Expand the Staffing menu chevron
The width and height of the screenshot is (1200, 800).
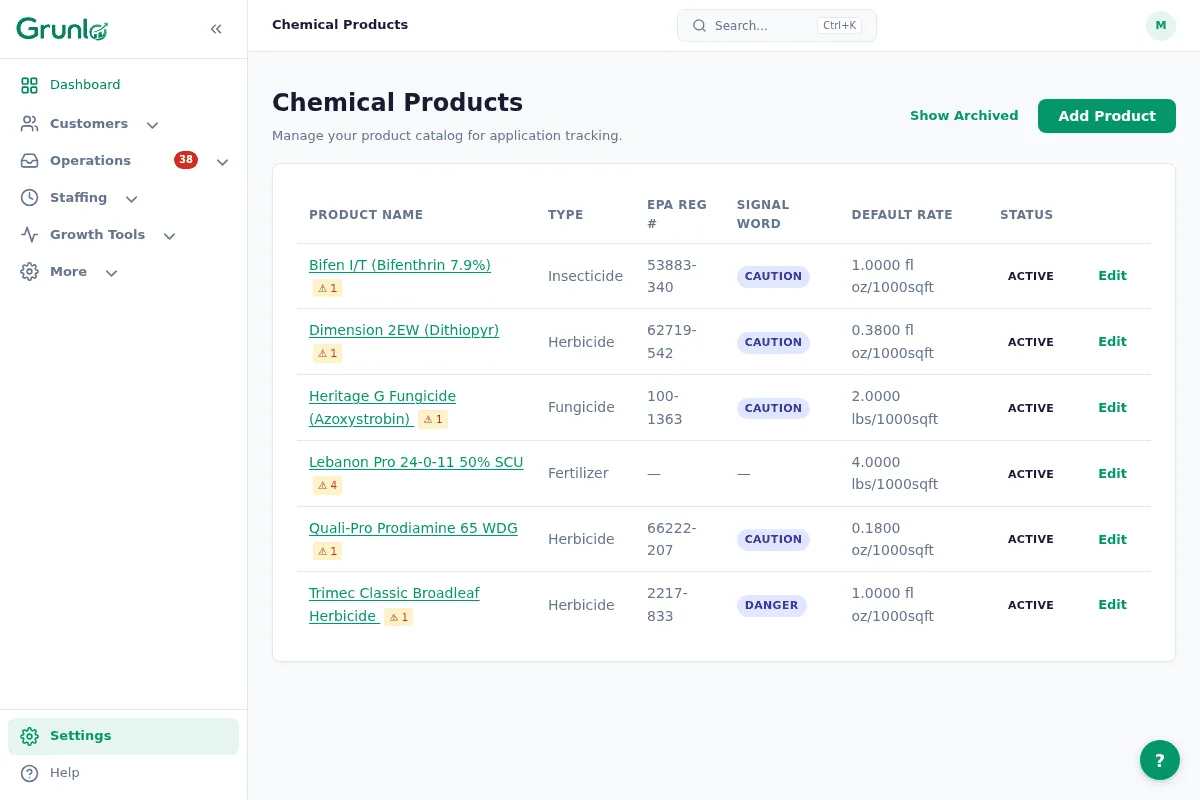click(x=131, y=199)
